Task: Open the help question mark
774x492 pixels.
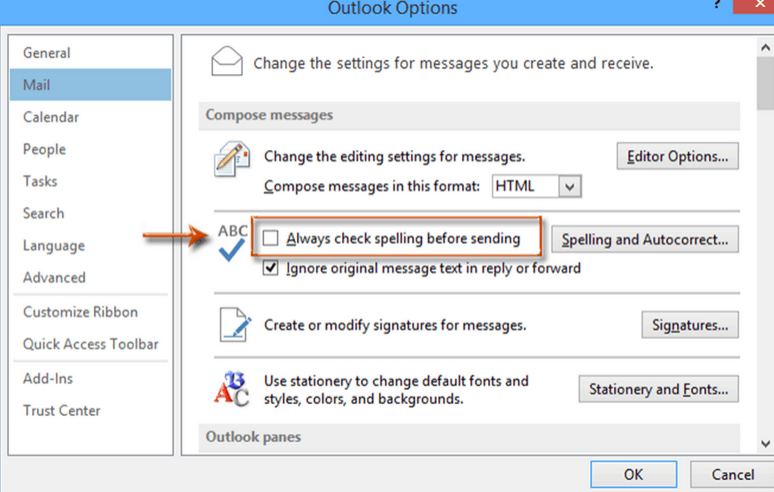Action: (717, 4)
